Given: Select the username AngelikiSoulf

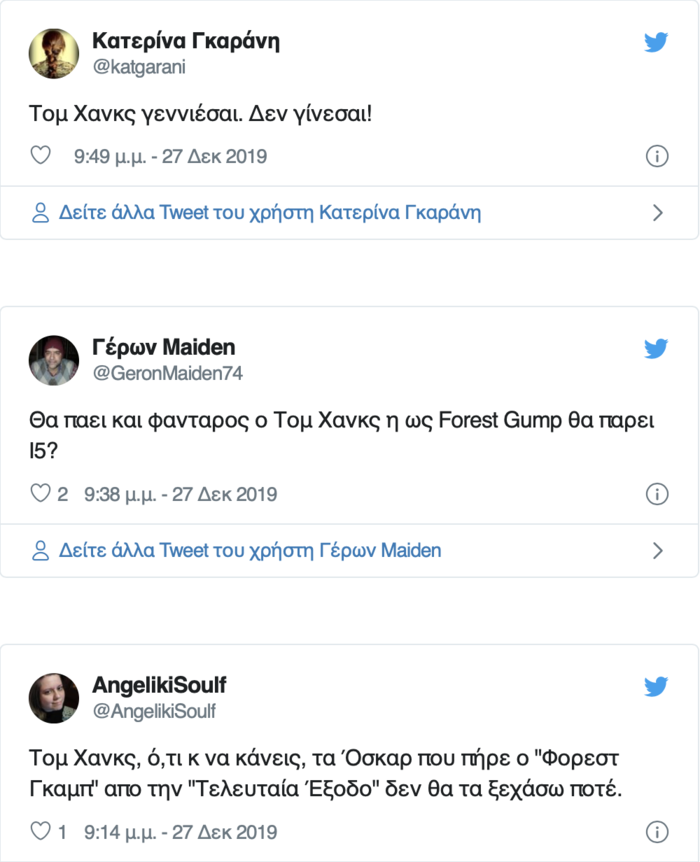Looking at the screenshot, I should pyautogui.click(x=152, y=686).
